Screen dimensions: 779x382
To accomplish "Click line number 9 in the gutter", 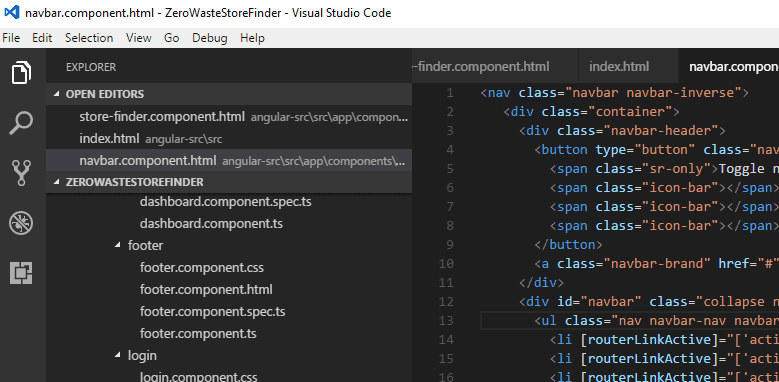I will pos(450,245).
